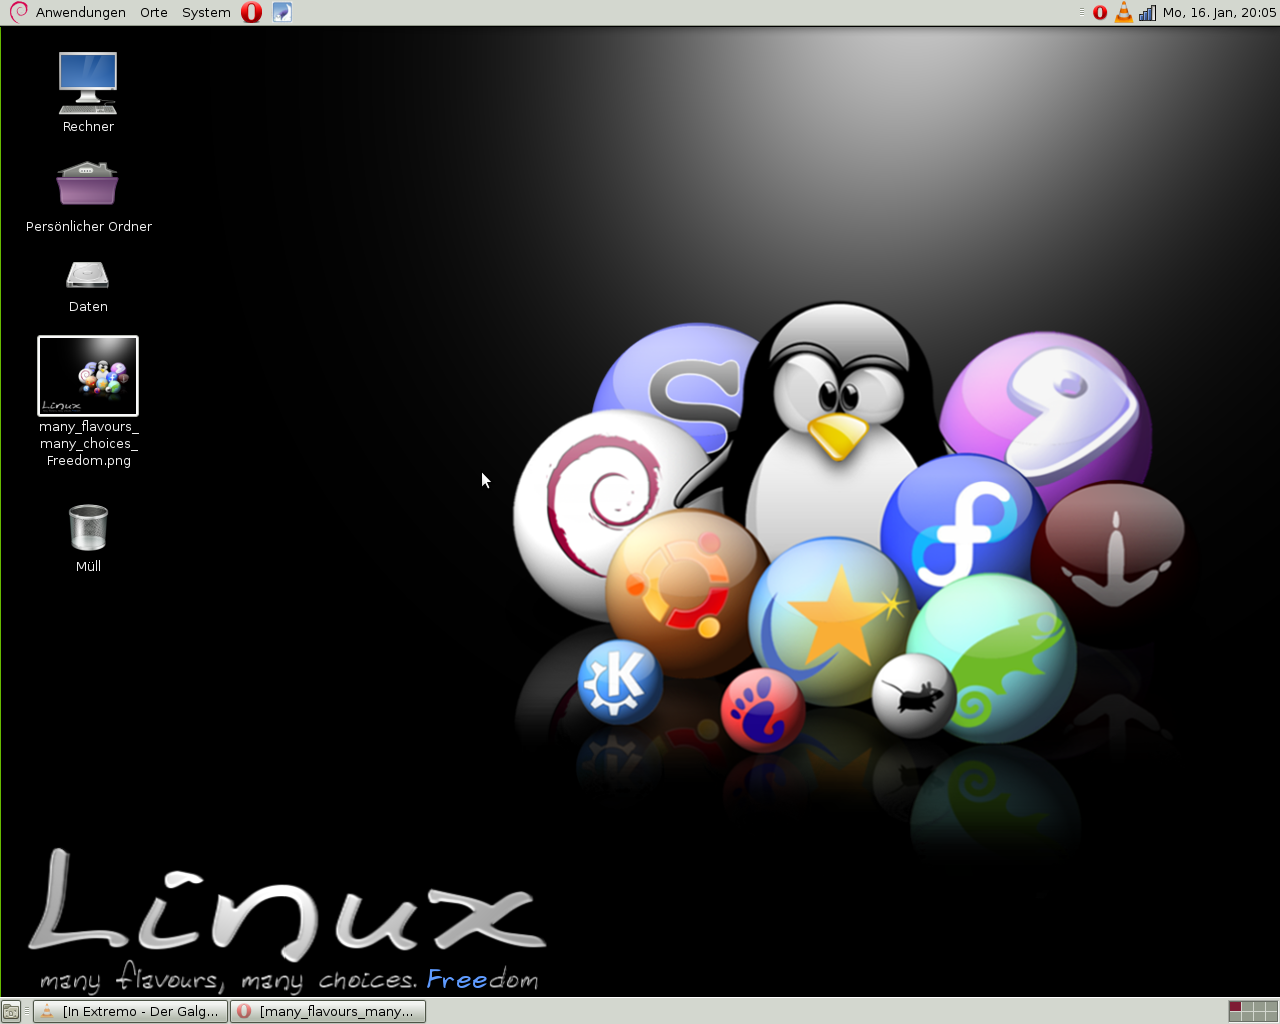Image resolution: width=1280 pixels, height=1024 pixels.
Task: Click the VLC cone tray icon
Action: click(x=1124, y=13)
